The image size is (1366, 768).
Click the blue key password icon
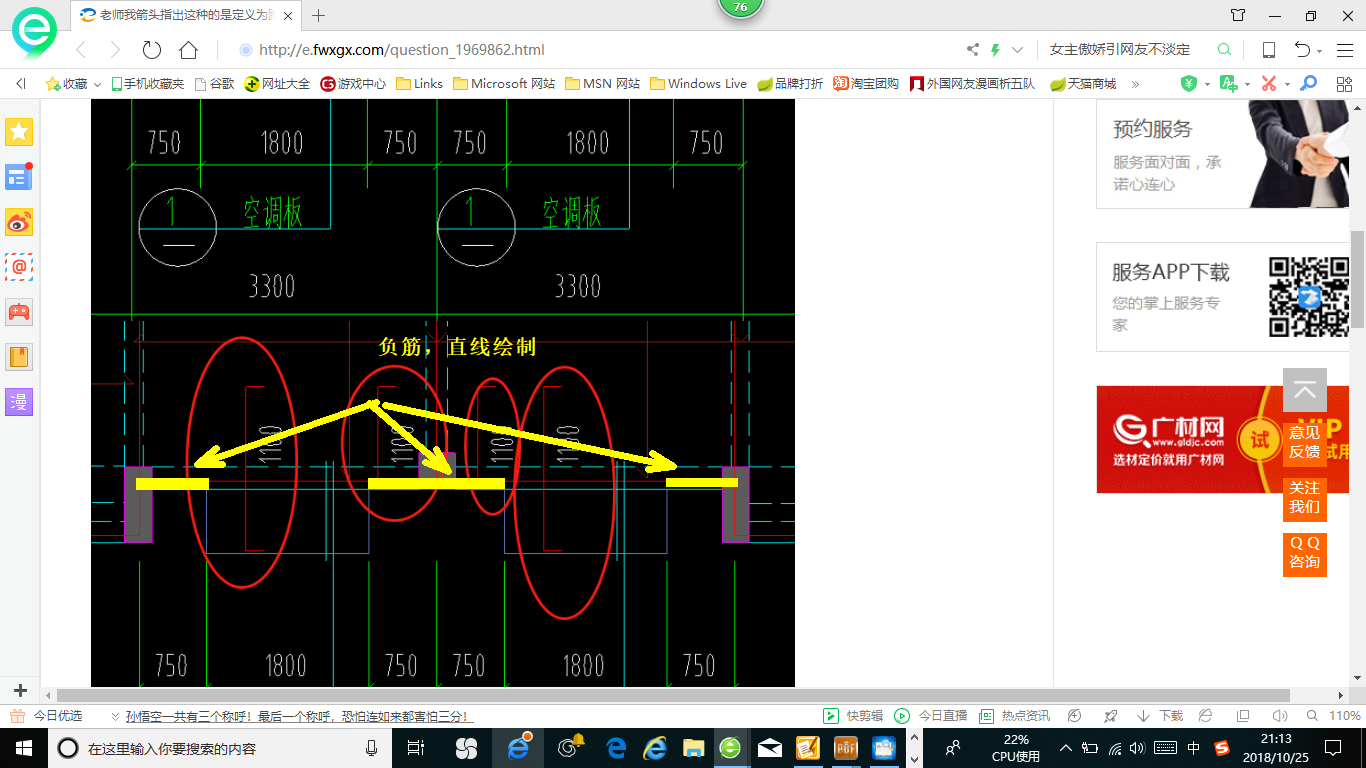click(x=1308, y=84)
